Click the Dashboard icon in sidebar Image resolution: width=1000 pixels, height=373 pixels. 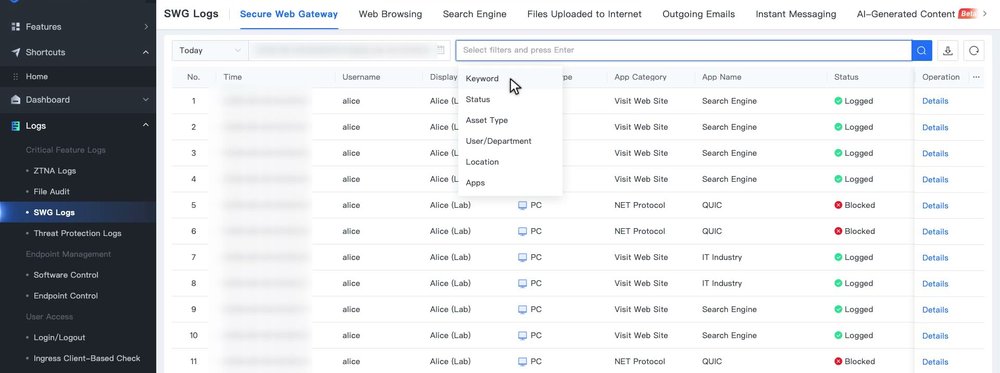pos(16,100)
